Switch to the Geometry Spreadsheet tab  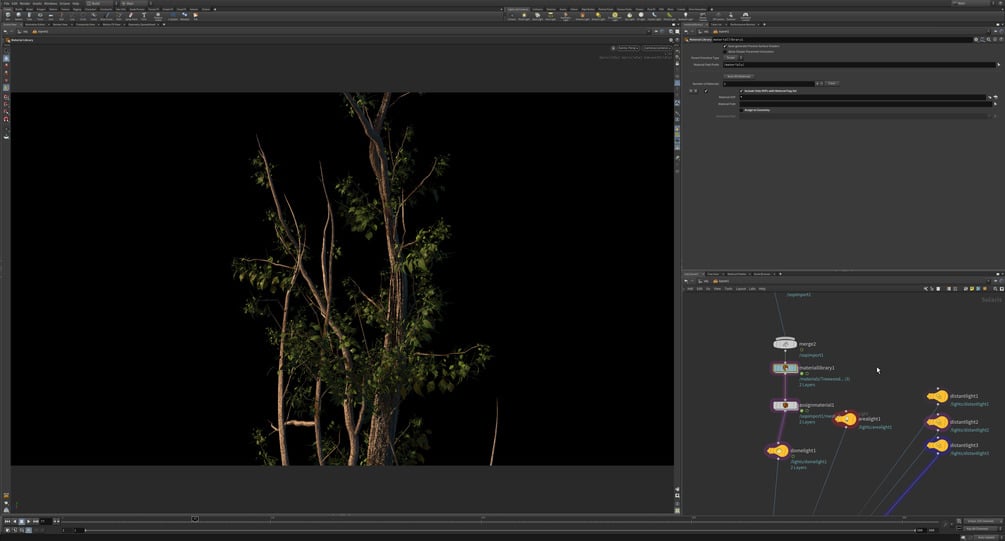142,24
